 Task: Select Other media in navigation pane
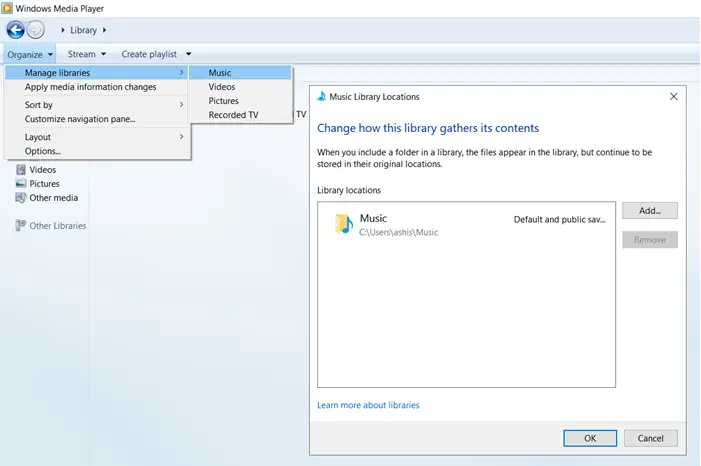[54, 198]
